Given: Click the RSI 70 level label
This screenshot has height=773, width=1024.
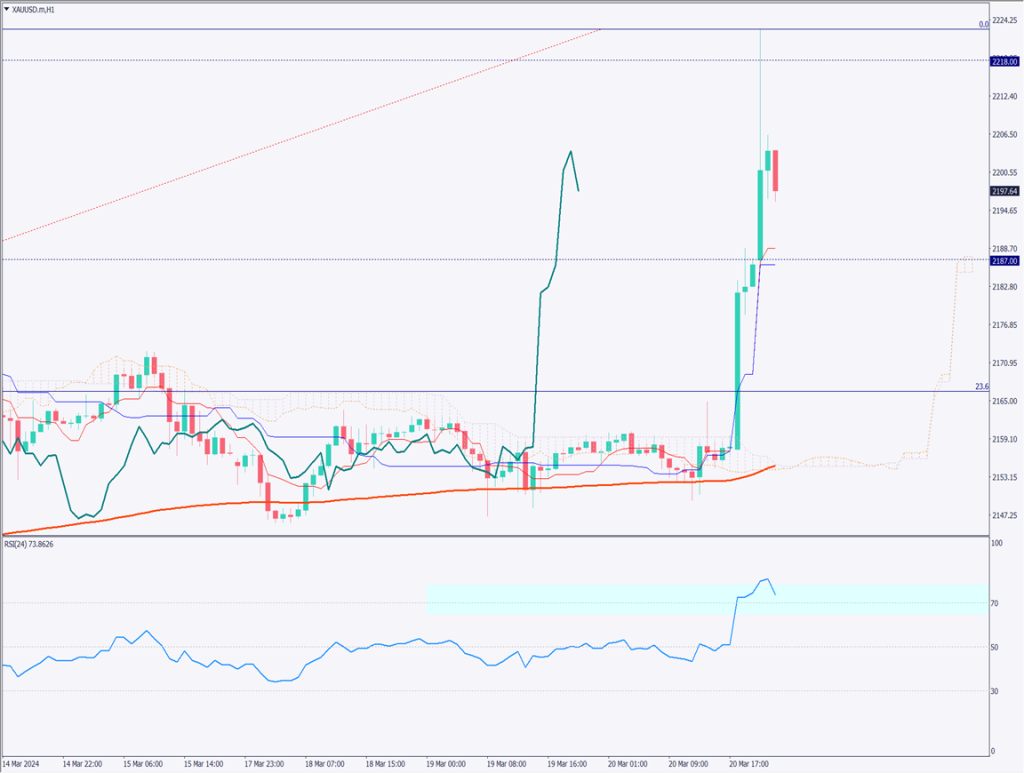Looking at the screenshot, I should tap(995, 603).
